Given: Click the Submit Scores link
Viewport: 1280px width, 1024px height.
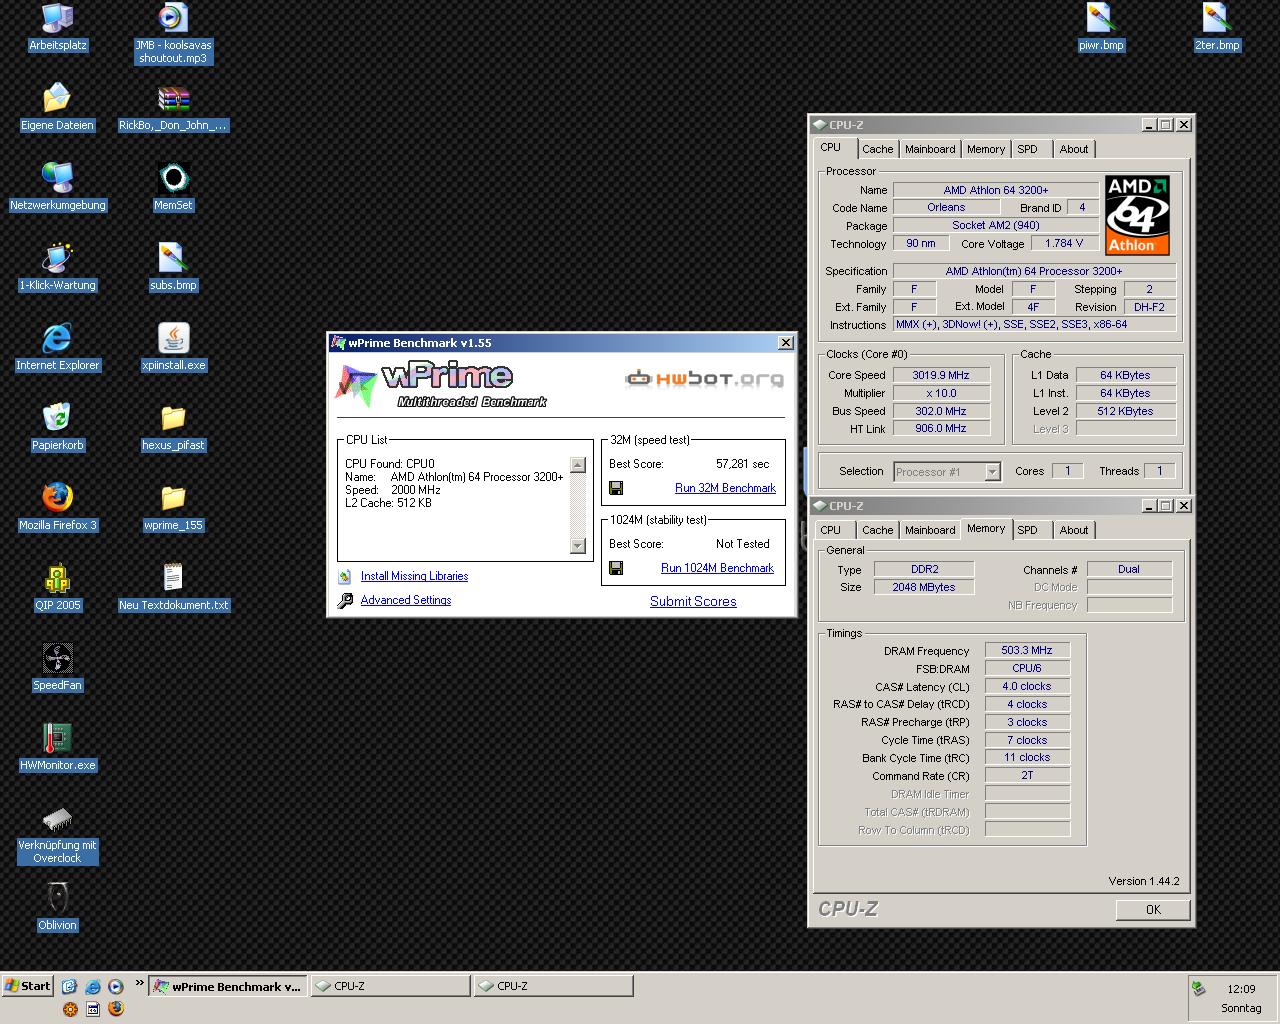Looking at the screenshot, I should point(693,601).
